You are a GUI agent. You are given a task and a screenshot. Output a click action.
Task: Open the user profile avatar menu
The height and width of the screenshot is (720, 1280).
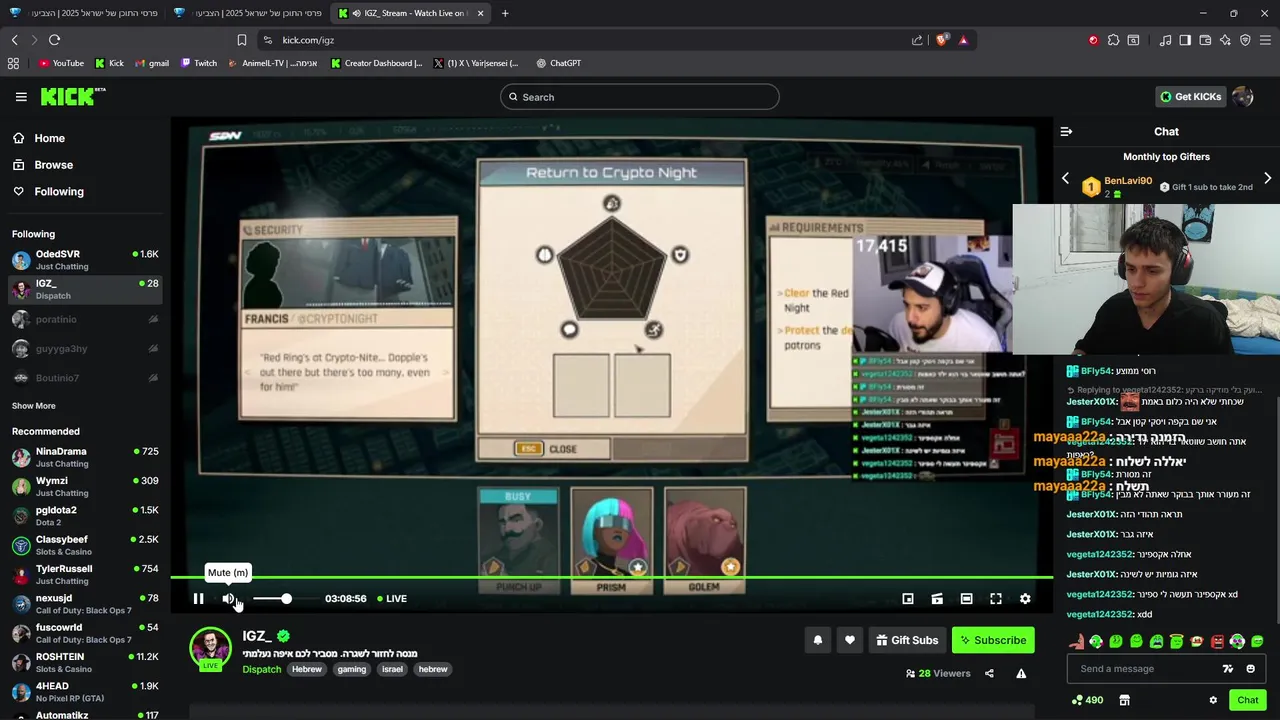pyautogui.click(x=1243, y=97)
